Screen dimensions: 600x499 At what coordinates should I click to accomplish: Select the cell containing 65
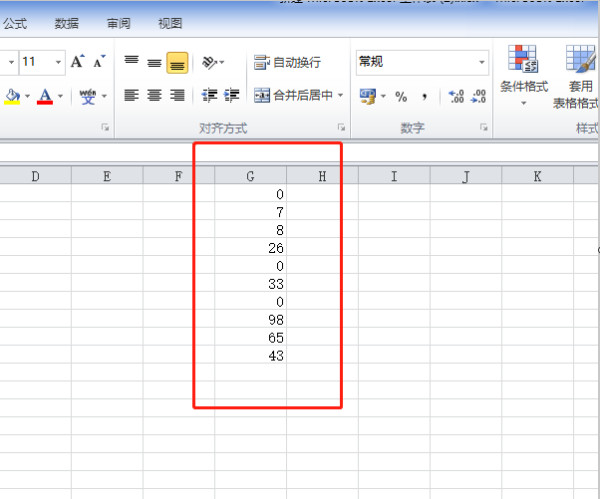(250, 338)
